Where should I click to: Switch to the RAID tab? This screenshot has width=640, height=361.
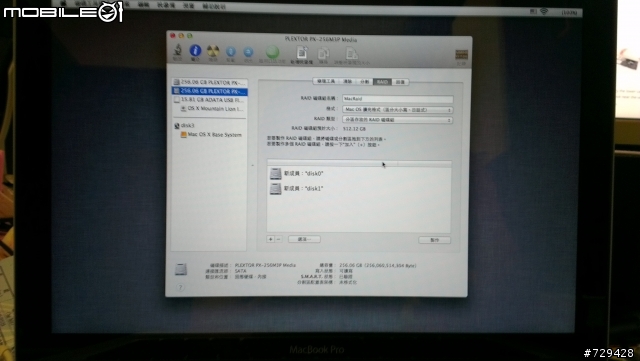point(382,82)
